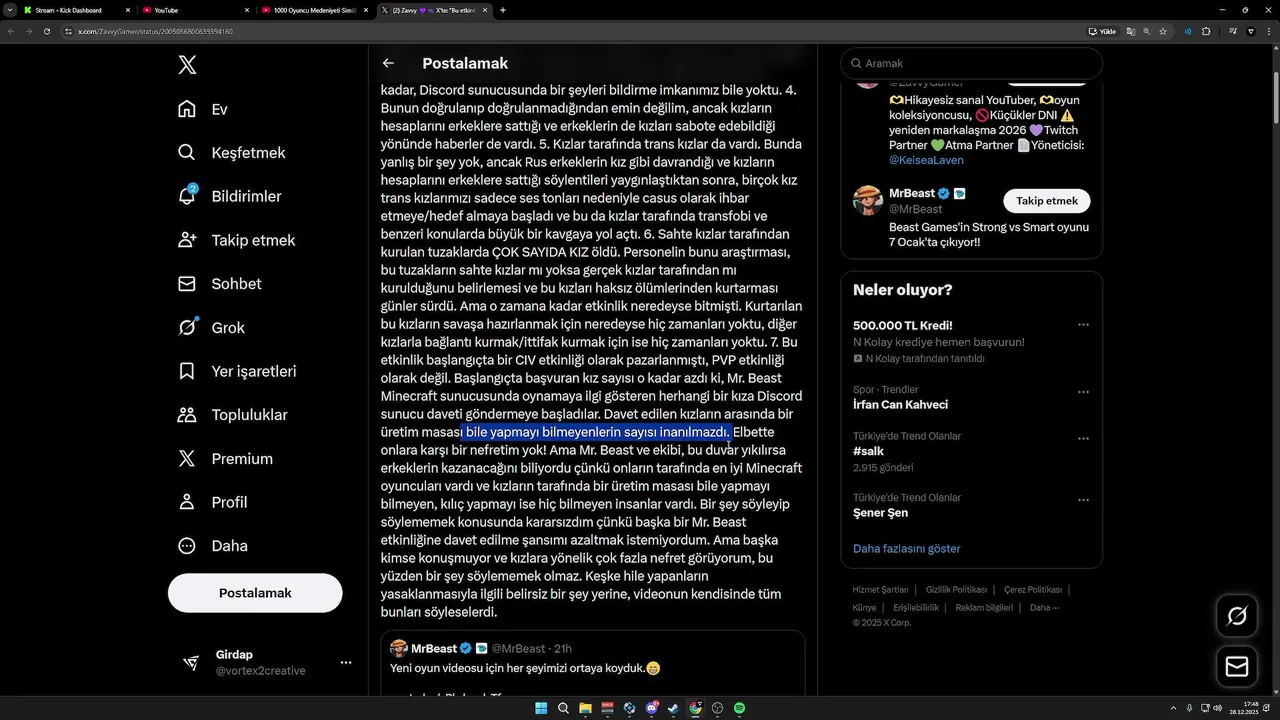The image size is (1280, 720).
Task: Open the Keşfetmek search magnifier icon
Action: (187, 153)
